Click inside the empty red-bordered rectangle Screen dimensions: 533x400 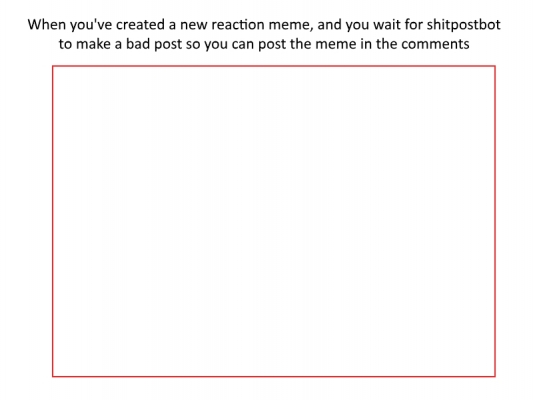[x=274, y=221]
